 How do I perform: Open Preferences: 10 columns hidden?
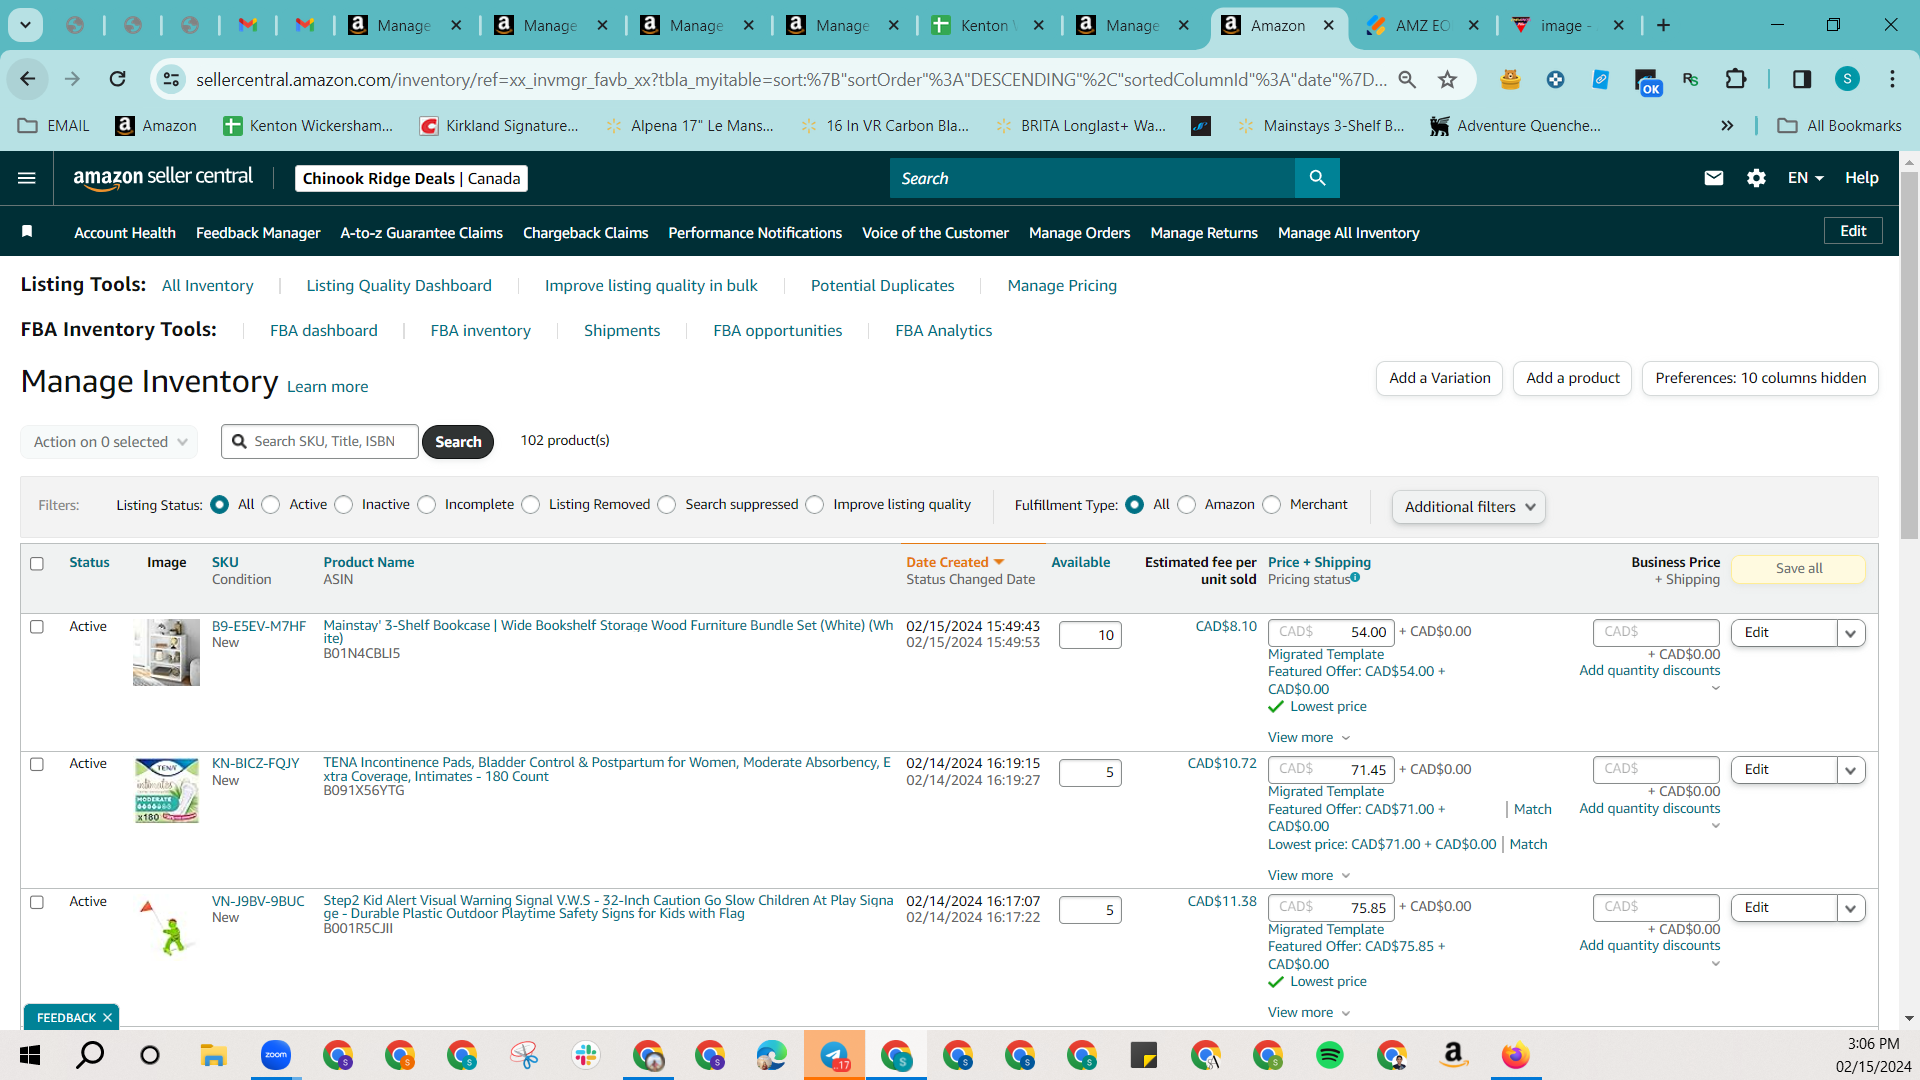[1760, 378]
